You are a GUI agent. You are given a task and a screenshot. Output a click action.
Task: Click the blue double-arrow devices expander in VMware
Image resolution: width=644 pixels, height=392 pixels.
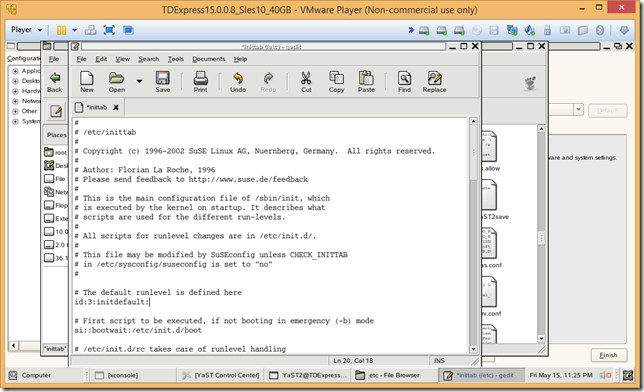[411, 30]
